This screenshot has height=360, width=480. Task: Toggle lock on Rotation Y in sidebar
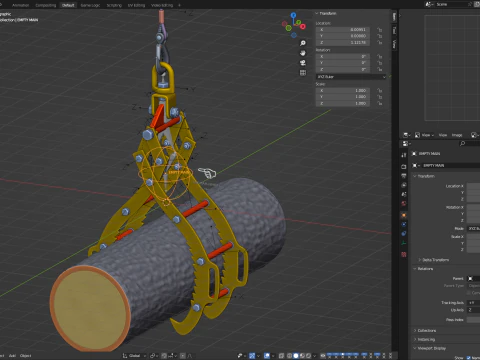pos(380,63)
